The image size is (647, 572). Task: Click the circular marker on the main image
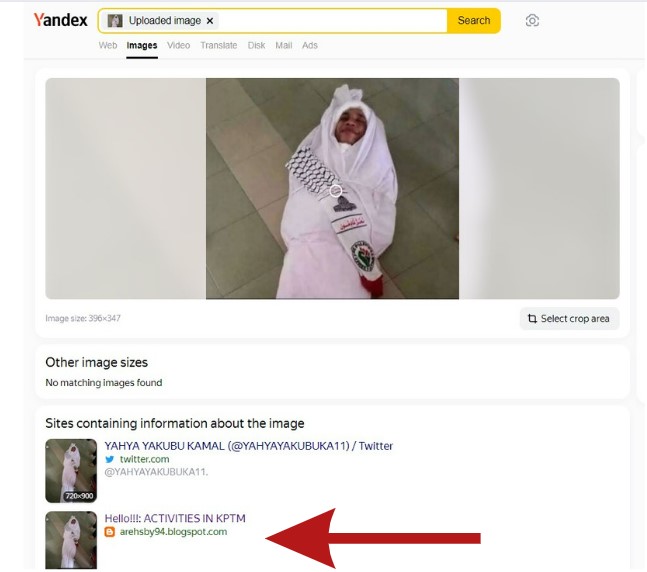tap(337, 190)
